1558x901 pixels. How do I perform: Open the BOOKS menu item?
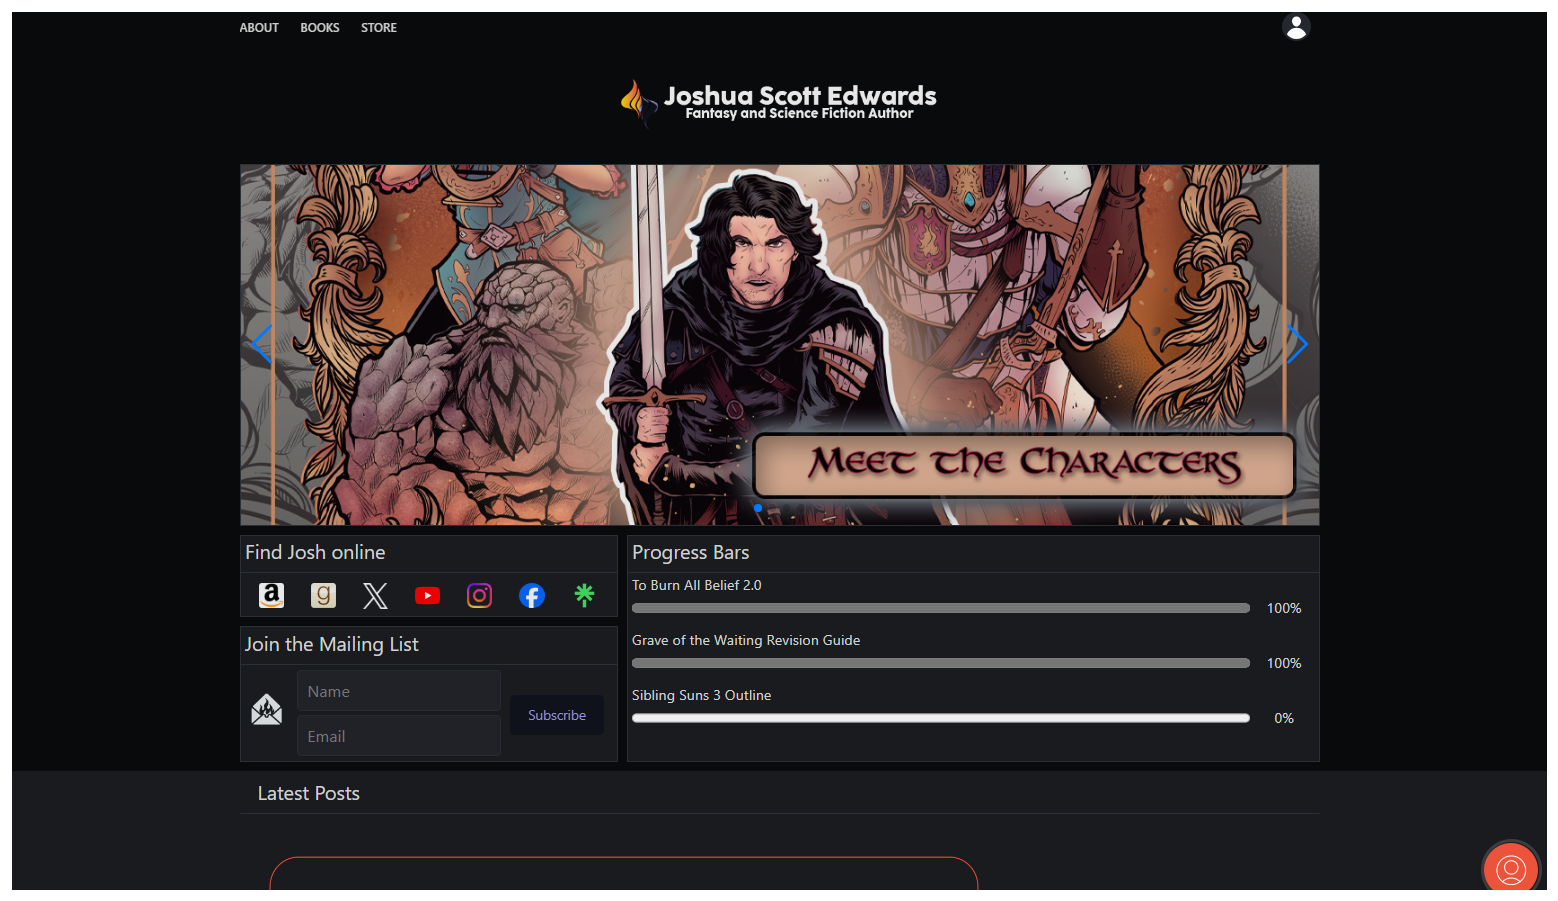[x=320, y=28]
